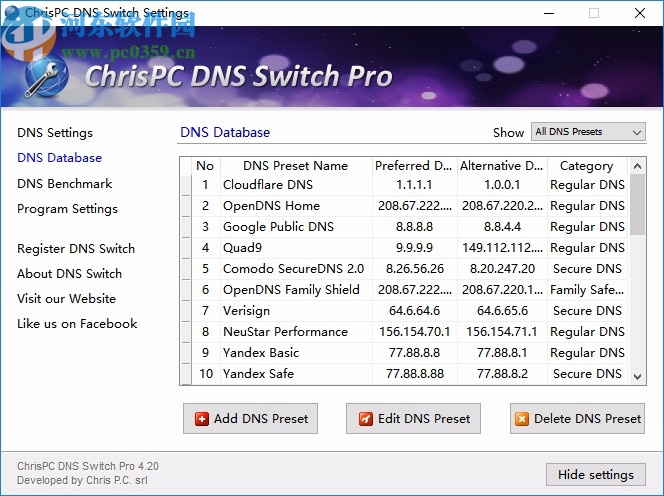Click the row selector beside Cloudflare DNS
This screenshot has height=496, width=664.
[186, 185]
